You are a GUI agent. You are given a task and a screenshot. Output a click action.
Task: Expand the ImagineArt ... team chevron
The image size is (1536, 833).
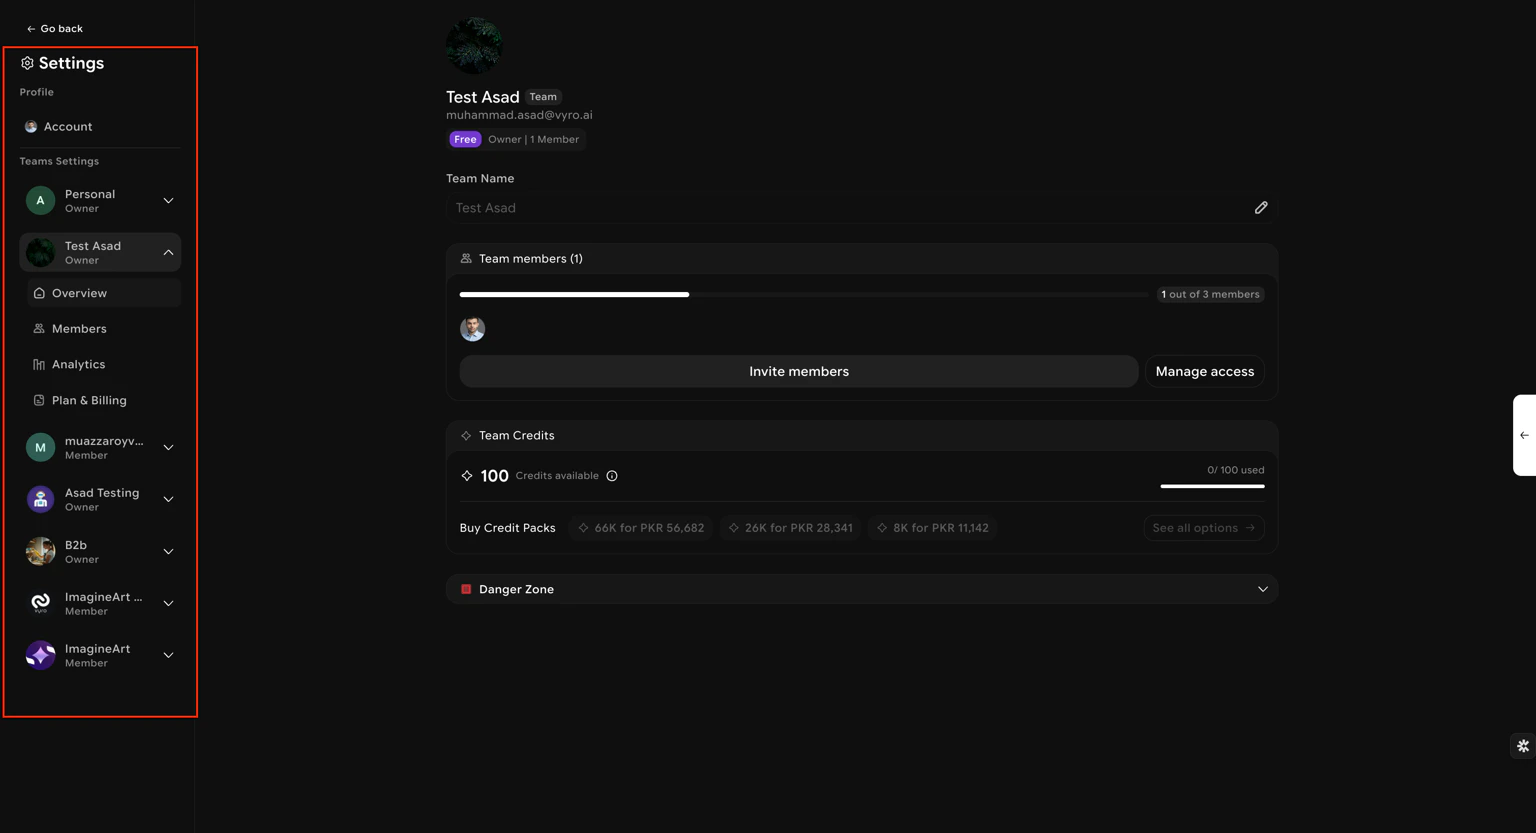[x=168, y=604]
